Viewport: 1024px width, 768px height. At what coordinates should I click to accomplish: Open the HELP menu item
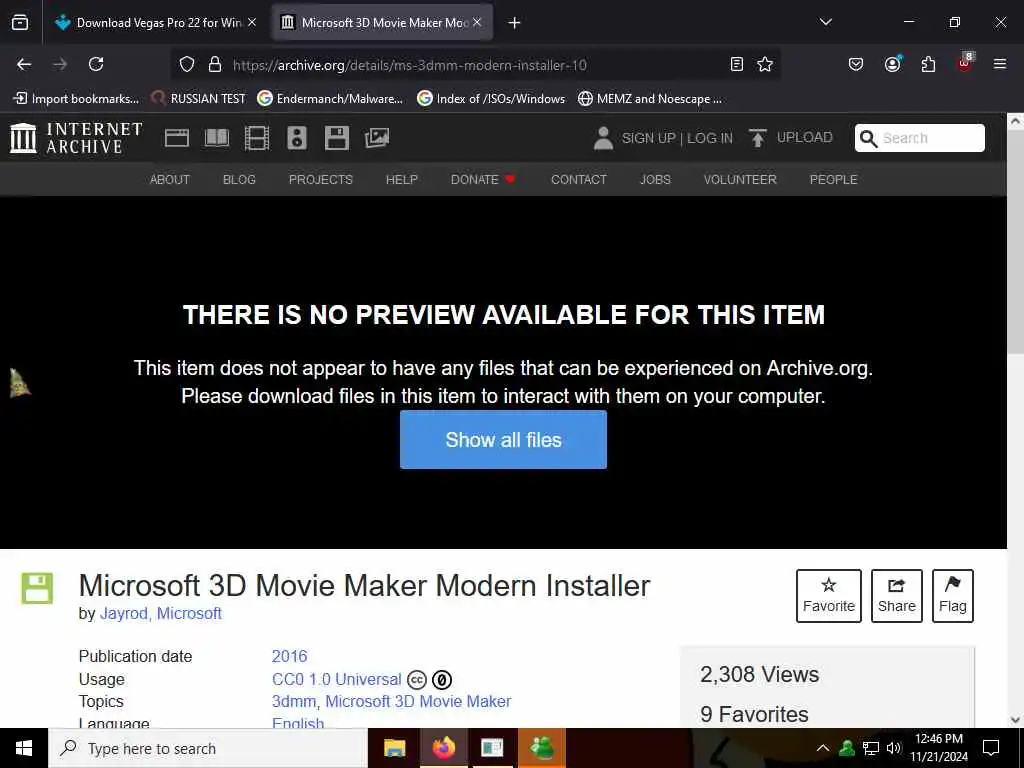402,180
